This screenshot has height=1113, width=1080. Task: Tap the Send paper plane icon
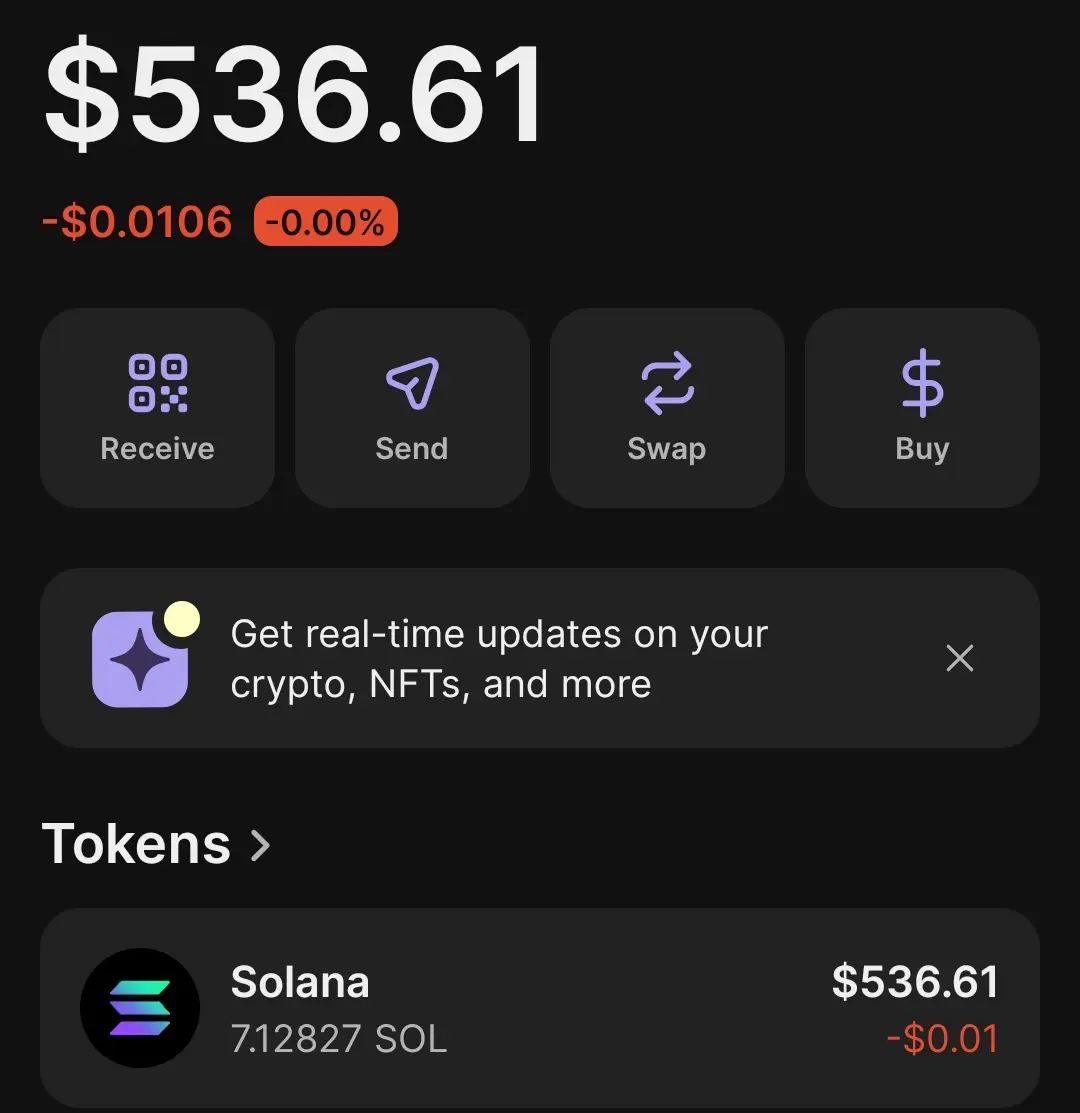point(412,383)
